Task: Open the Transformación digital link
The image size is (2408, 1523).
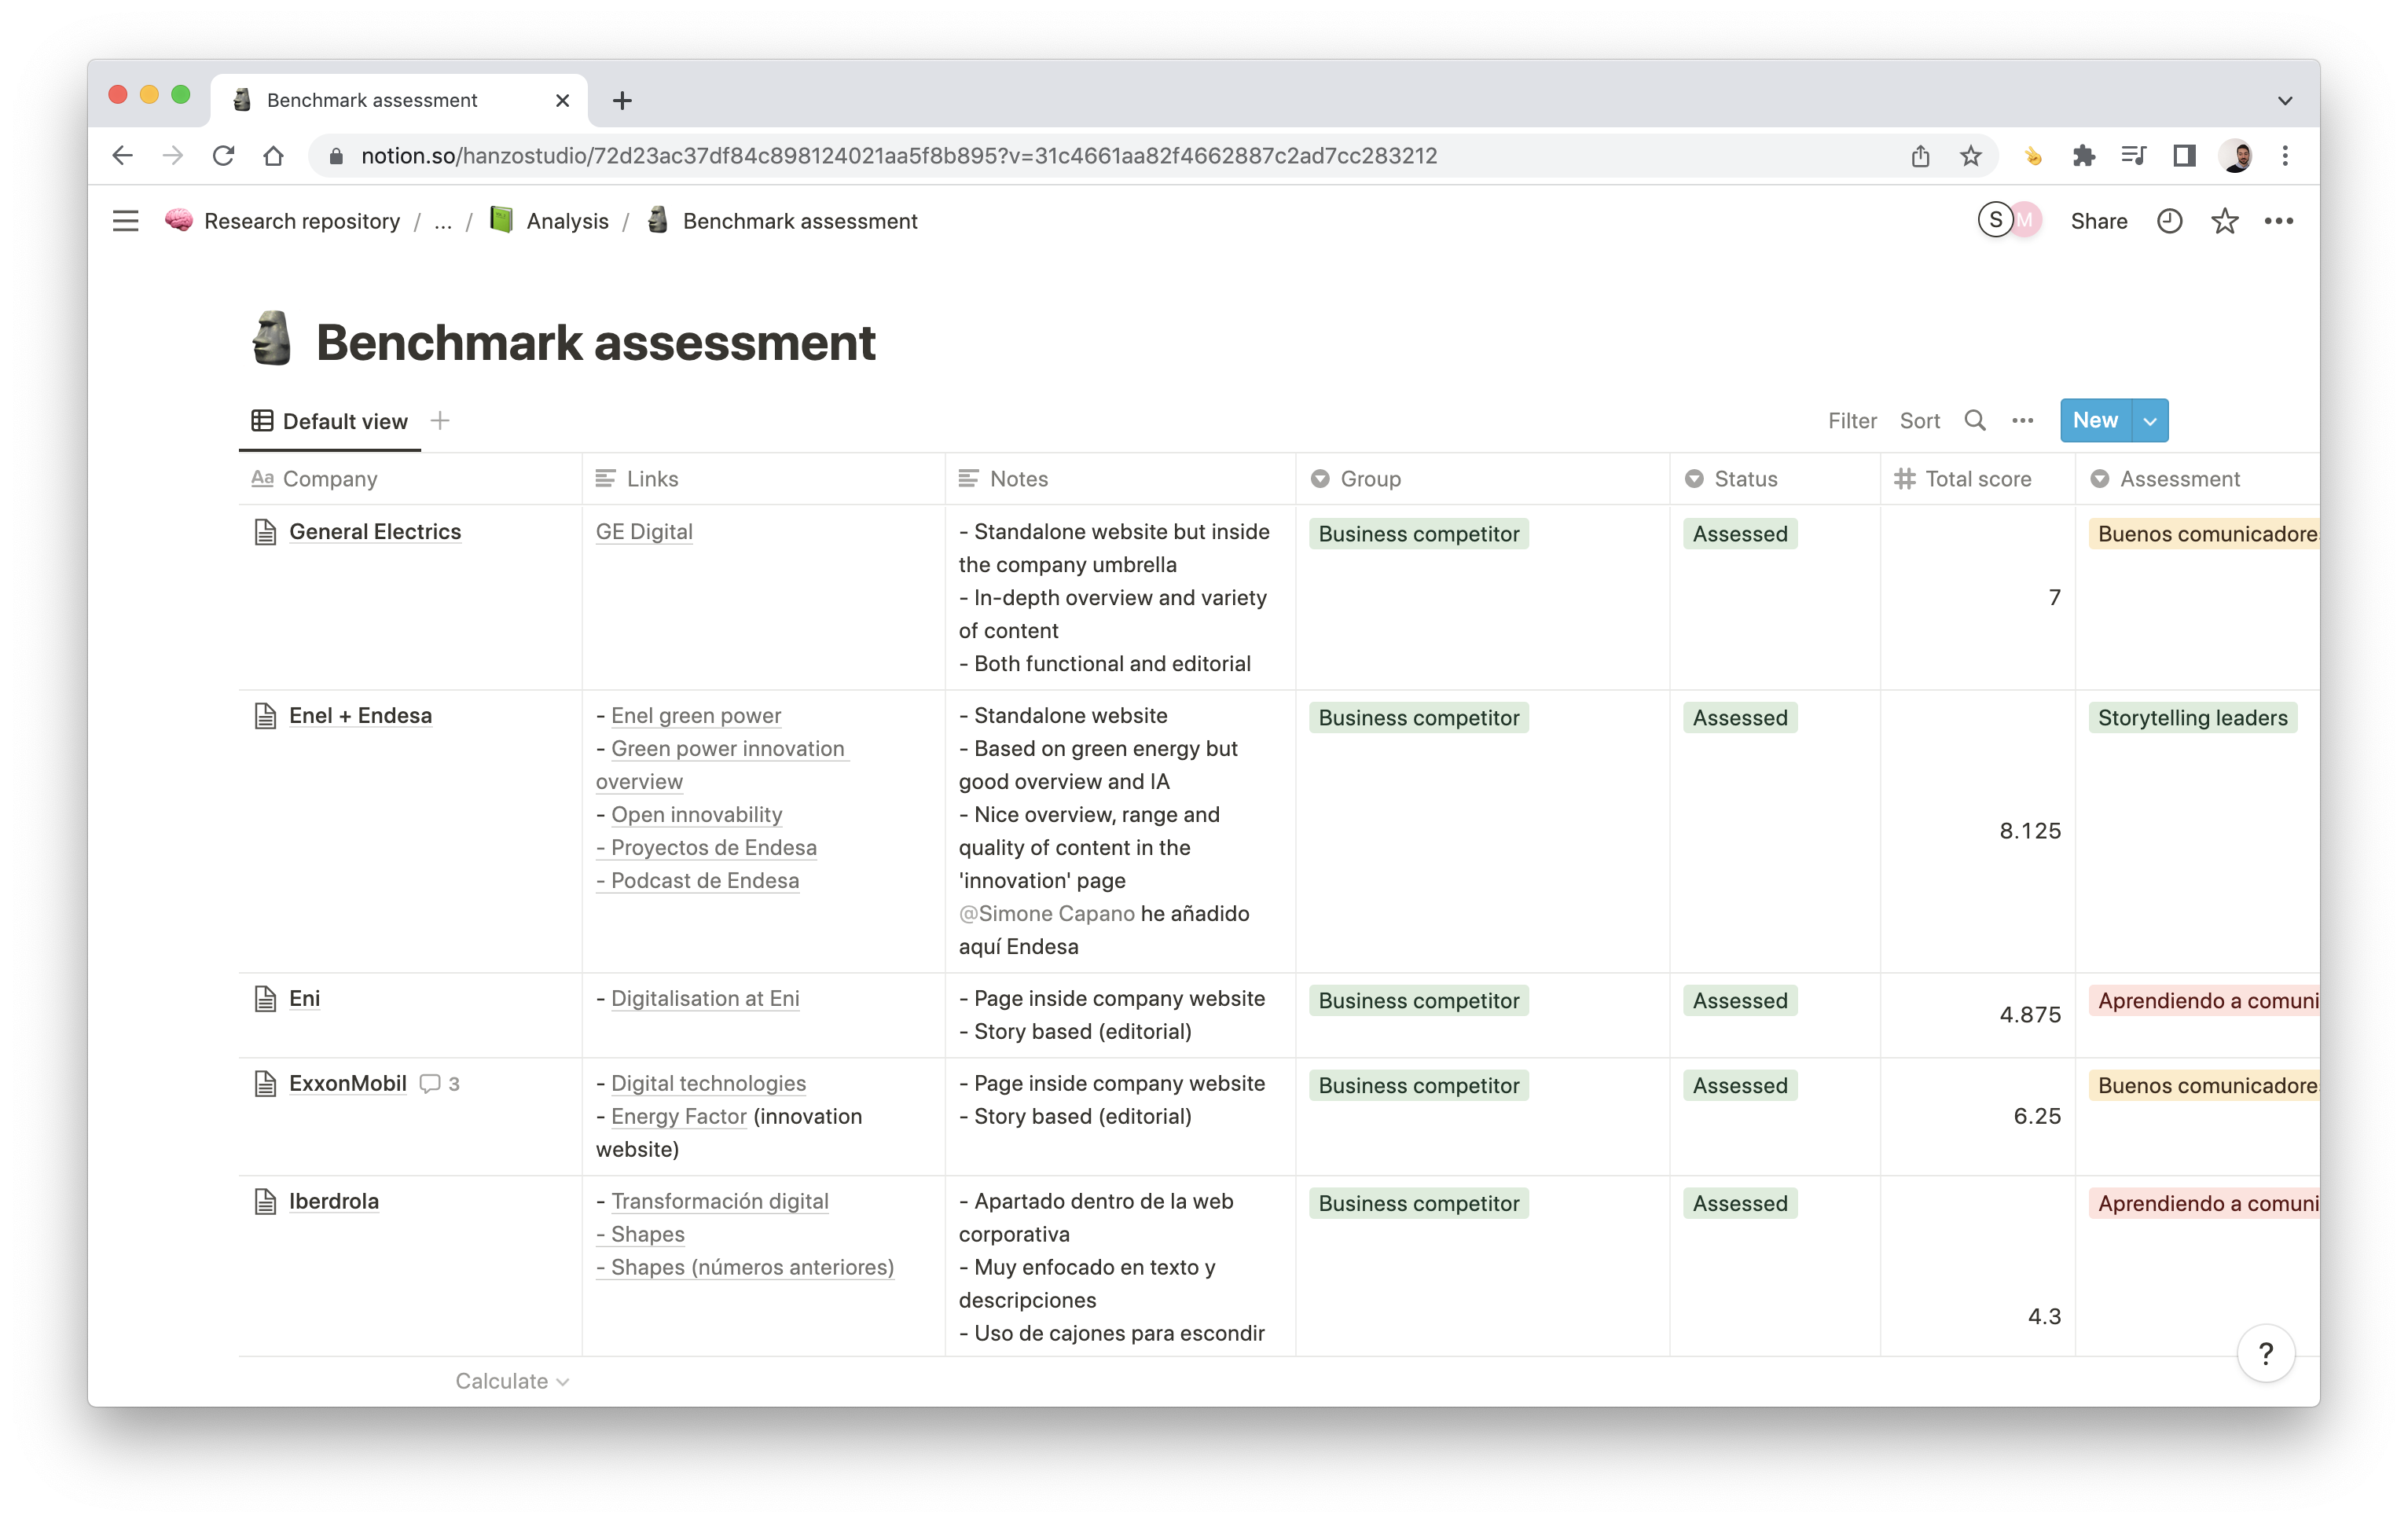Action: click(x=720, y=1202)
